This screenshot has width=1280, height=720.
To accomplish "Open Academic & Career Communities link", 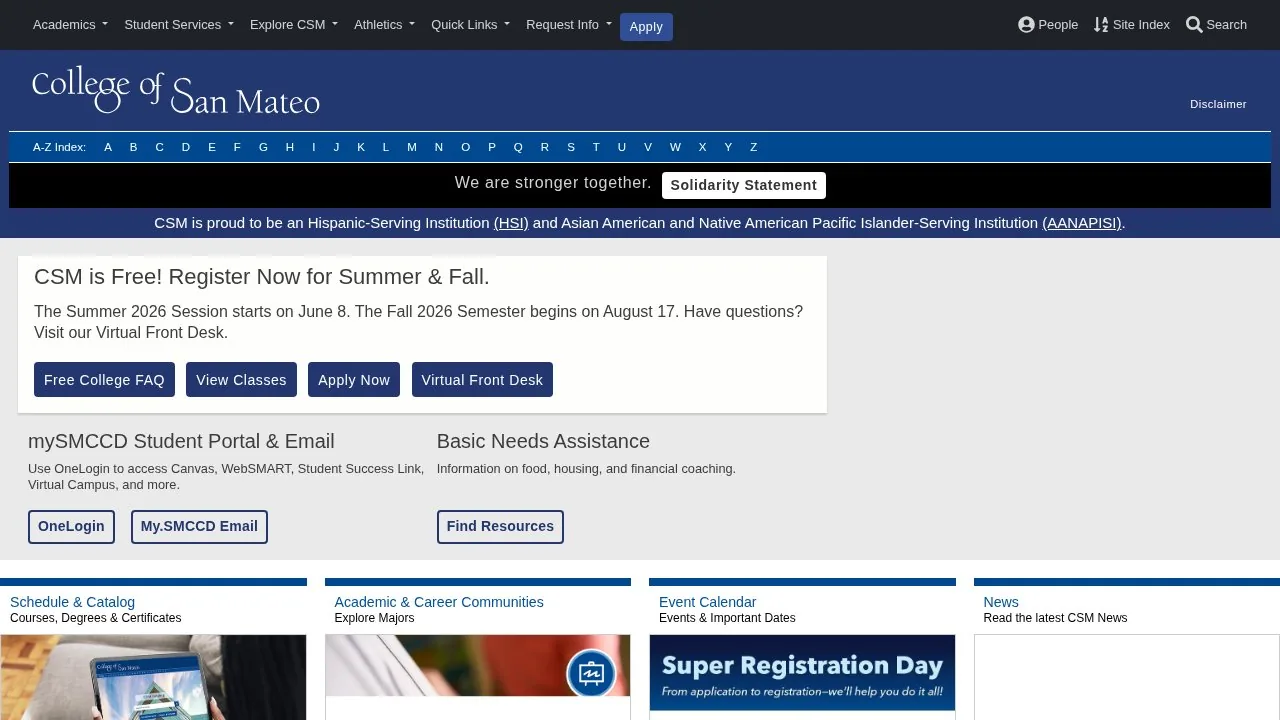I will tap(439, 602).
